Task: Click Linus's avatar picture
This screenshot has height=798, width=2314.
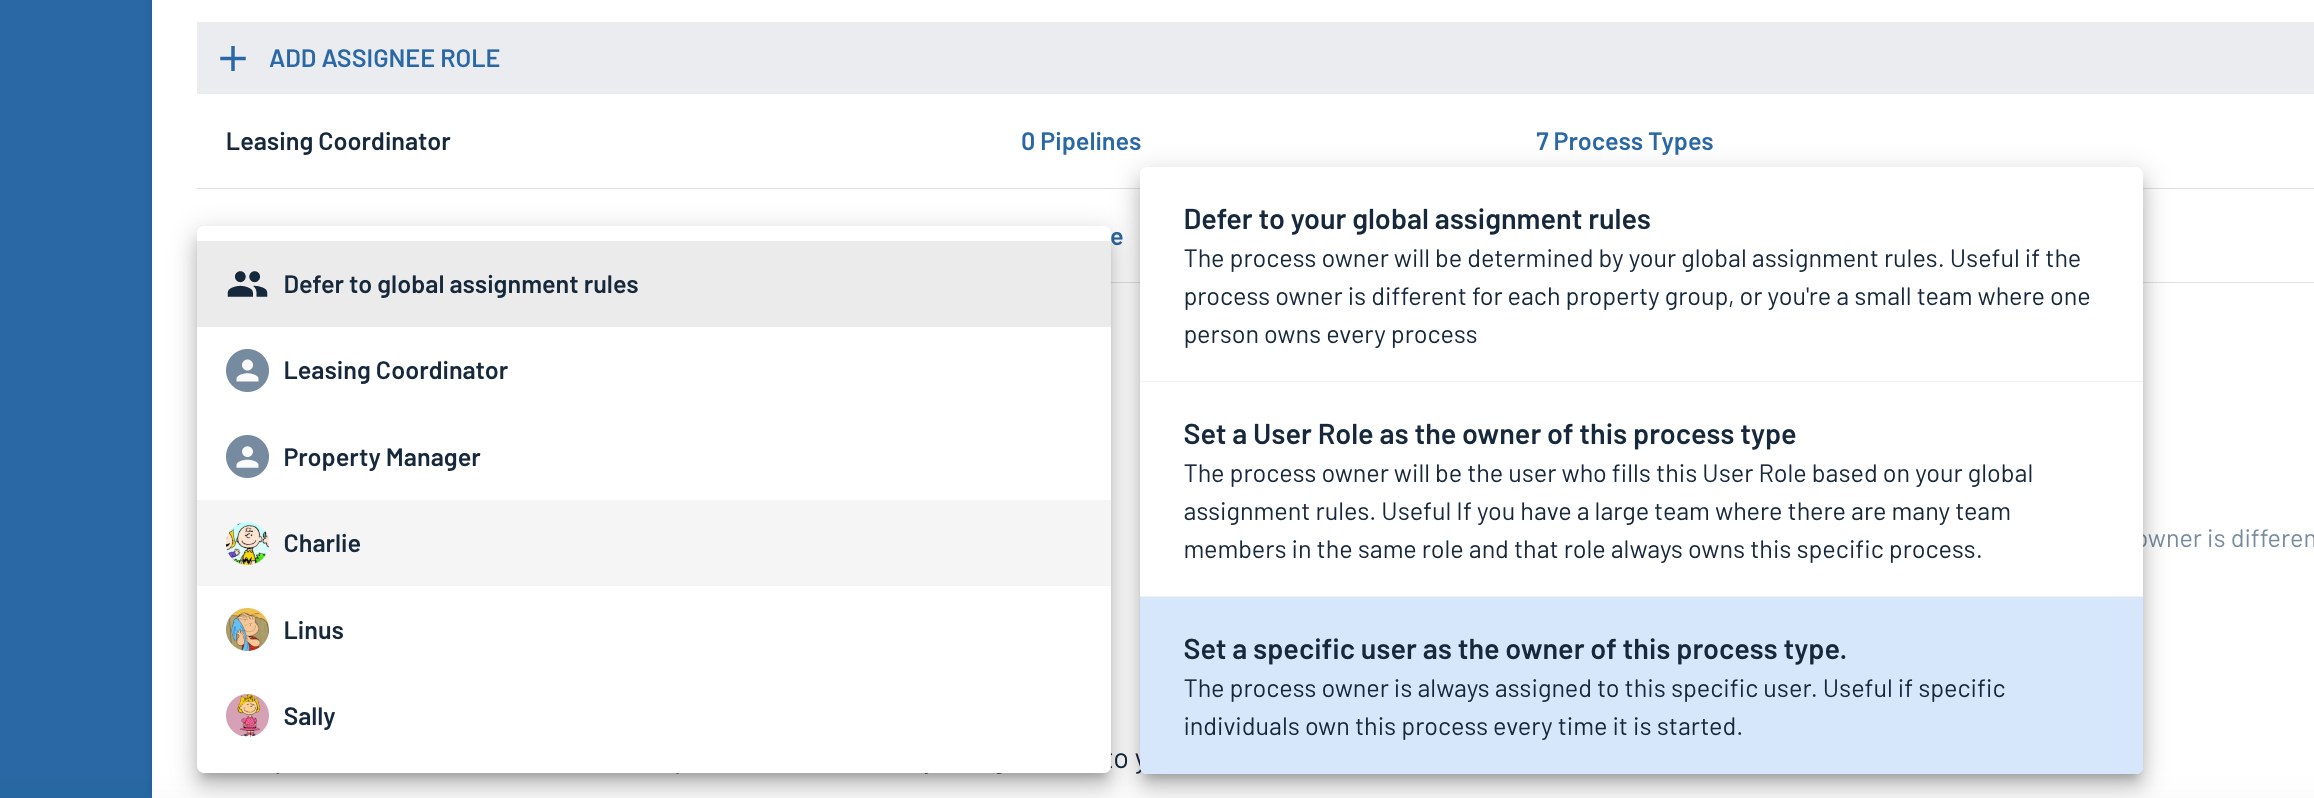Action: tap(247, 630)
